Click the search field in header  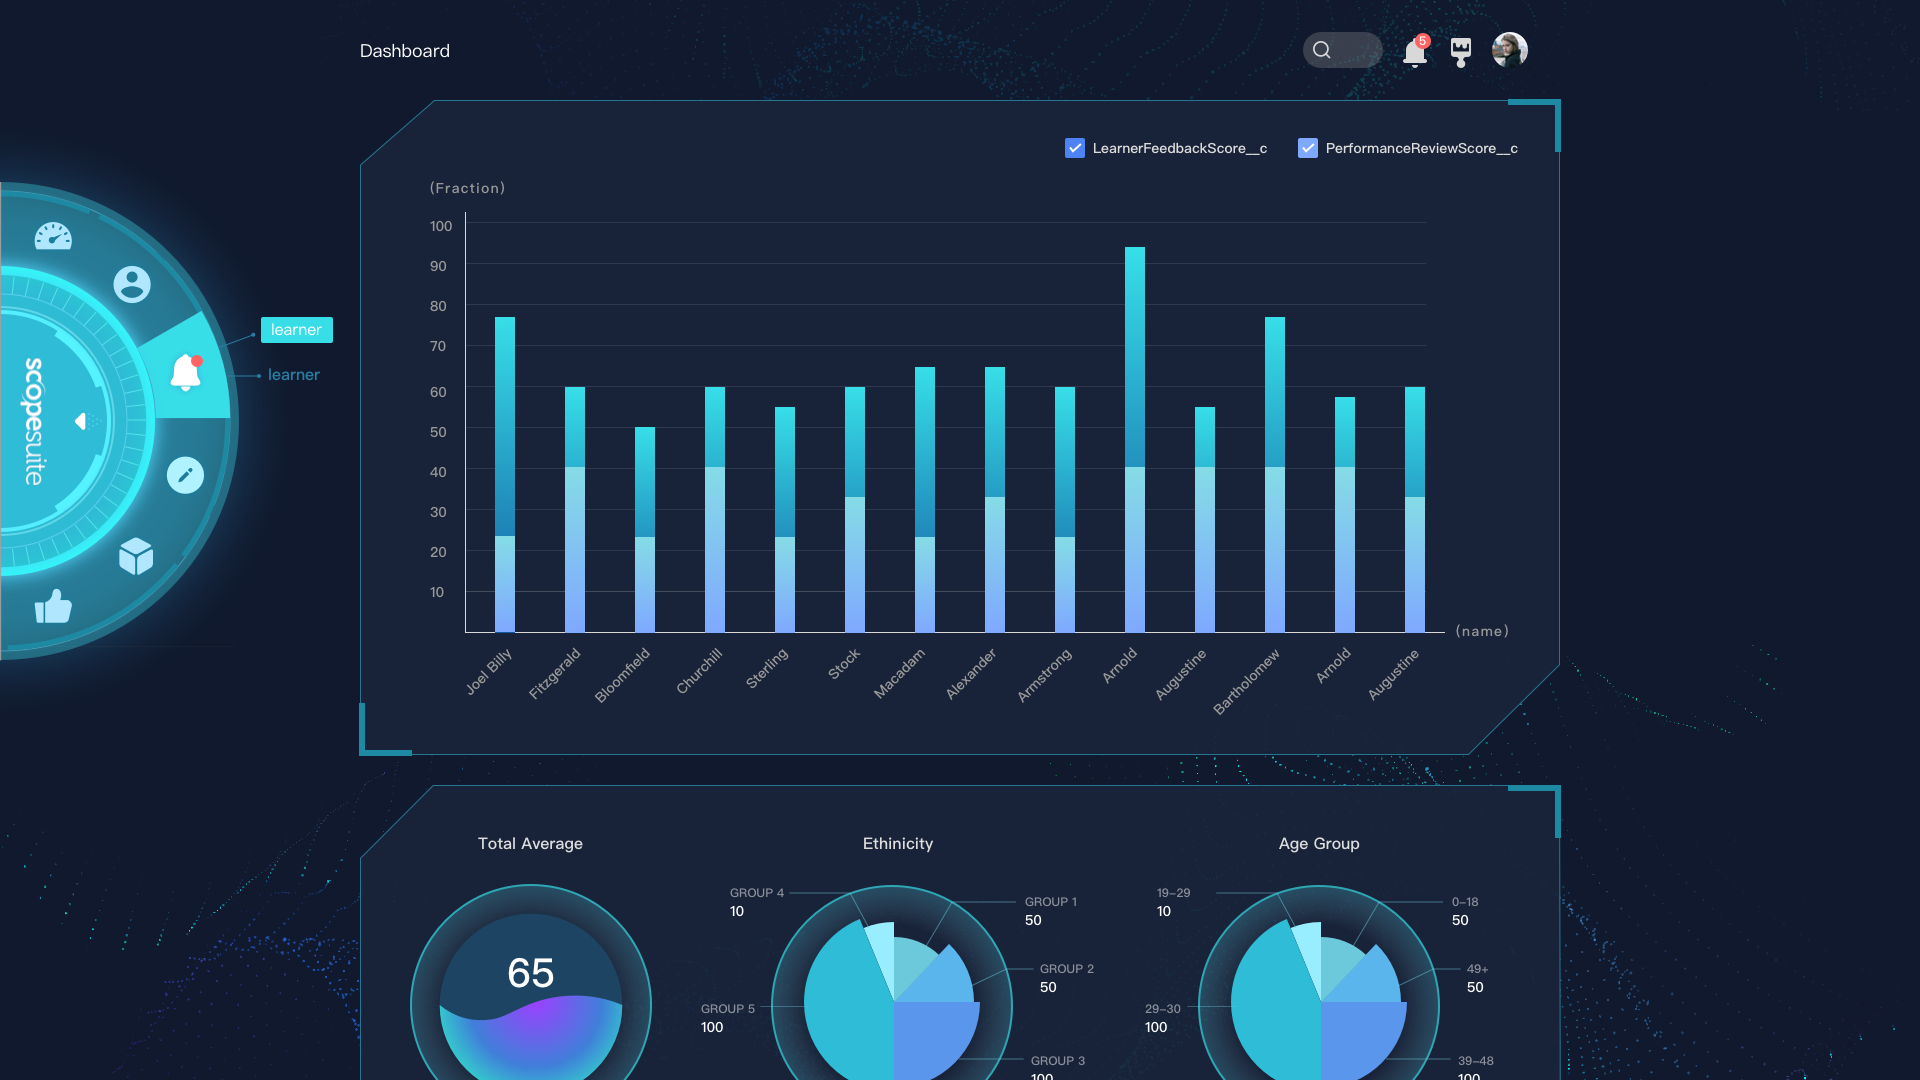pyautogui.click(x=1342, y=50)
